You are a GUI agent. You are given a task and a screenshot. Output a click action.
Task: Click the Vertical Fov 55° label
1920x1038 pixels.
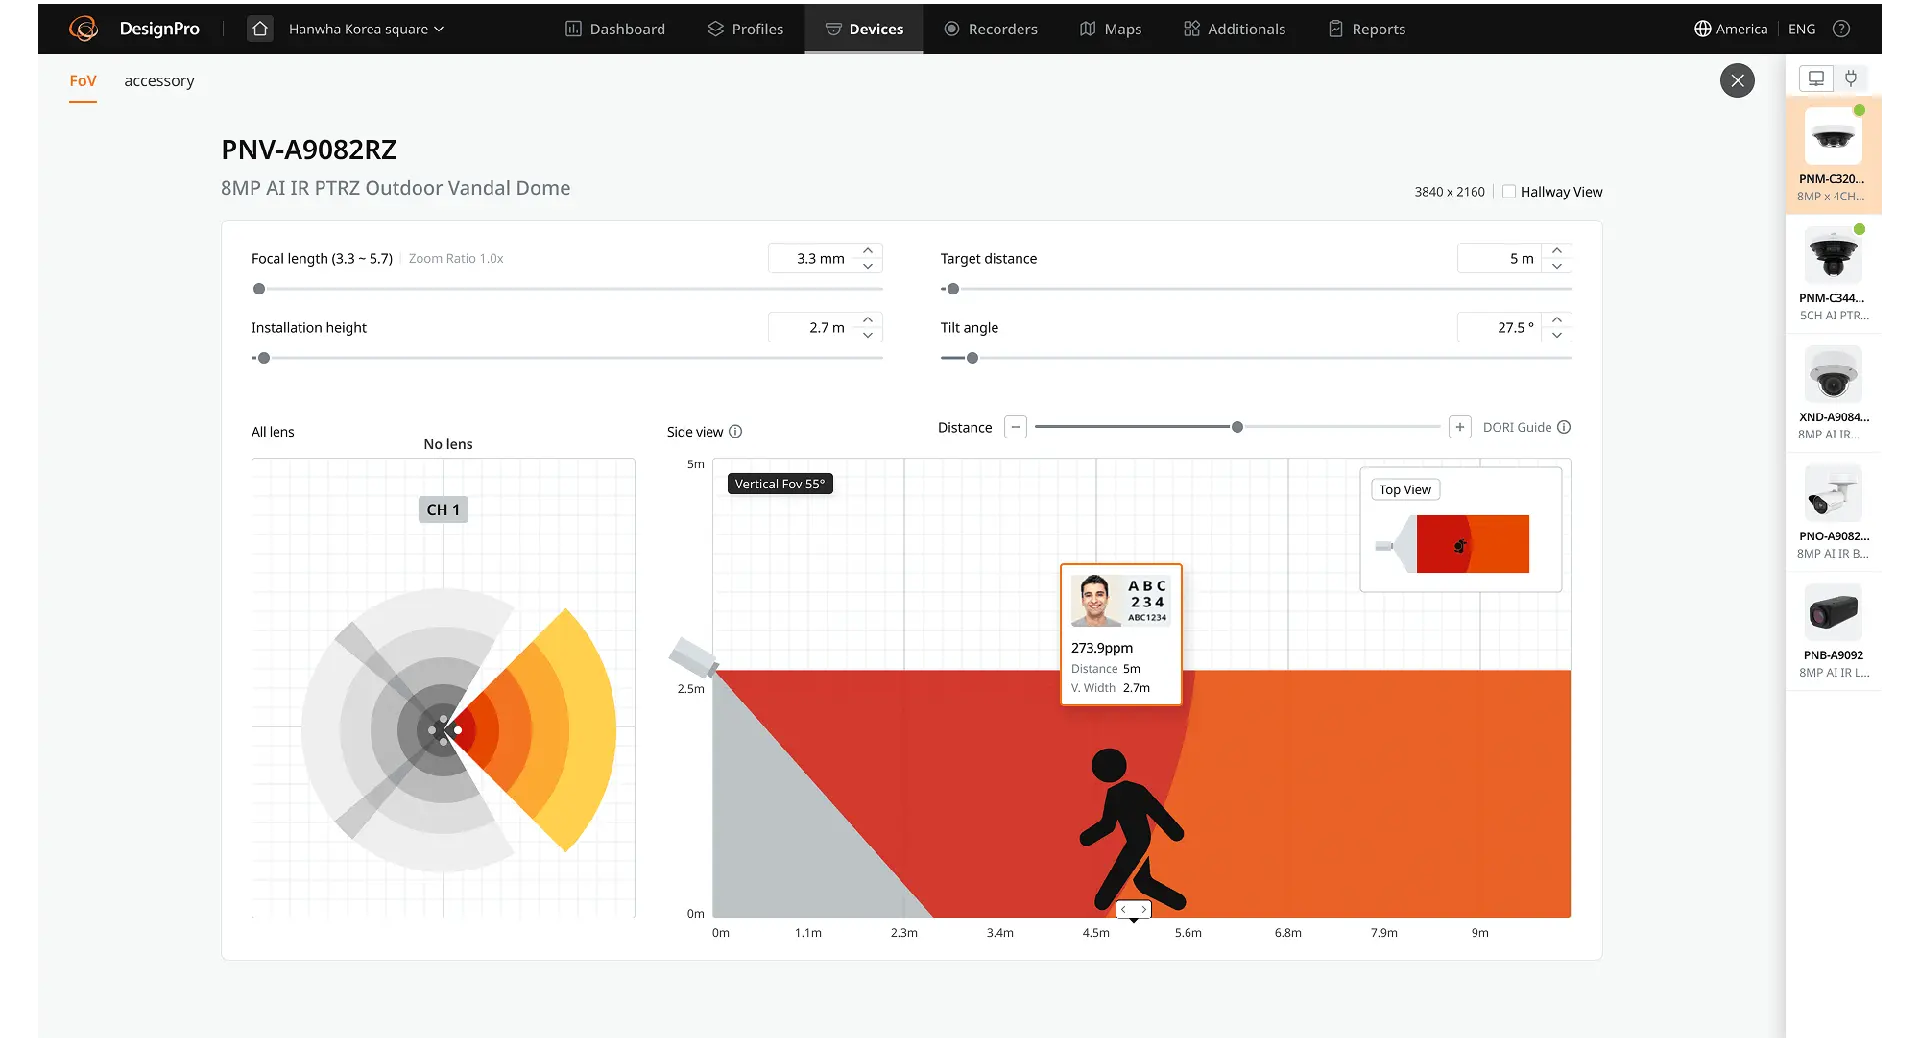(780, 484)
